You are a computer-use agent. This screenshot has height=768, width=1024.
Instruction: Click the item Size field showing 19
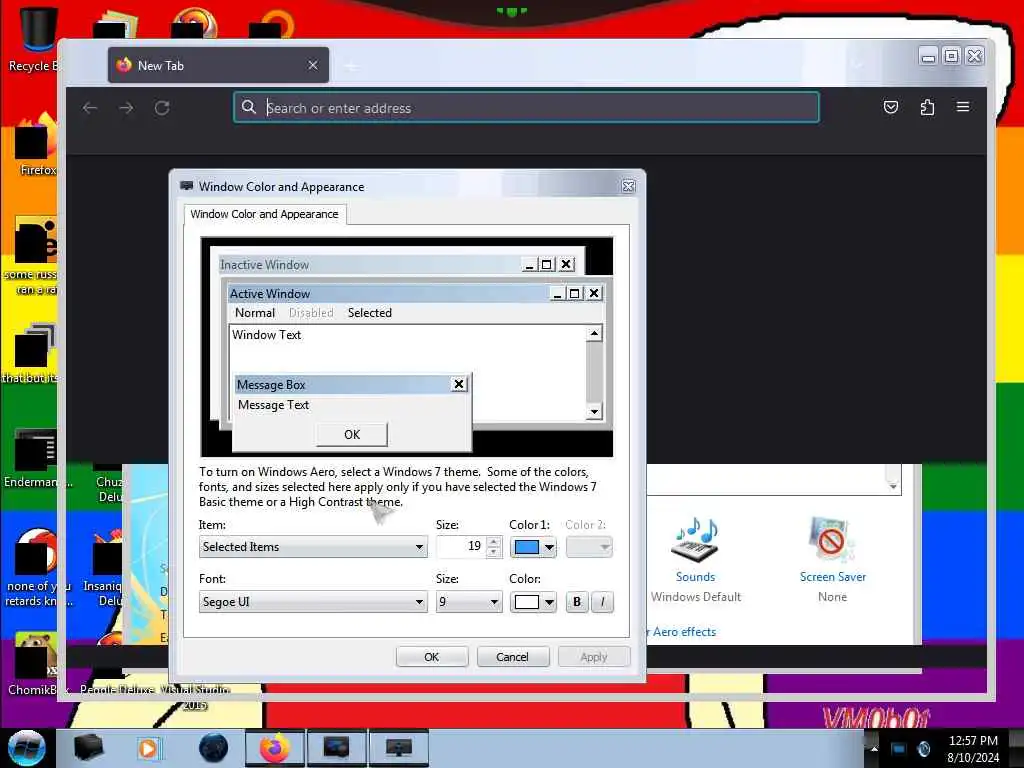click(462, 547)
